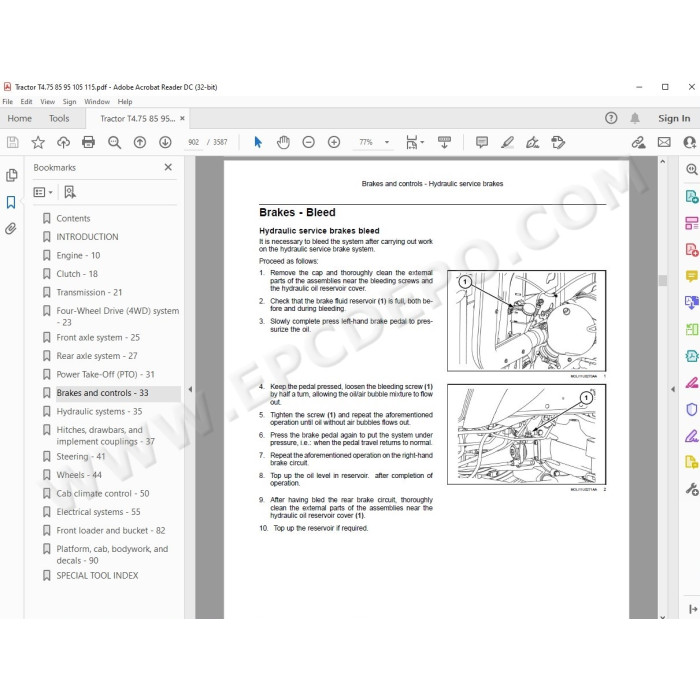Viewport: 700px width, 700px height.
Task: Click the Print file icon
Action: [88, 142]
